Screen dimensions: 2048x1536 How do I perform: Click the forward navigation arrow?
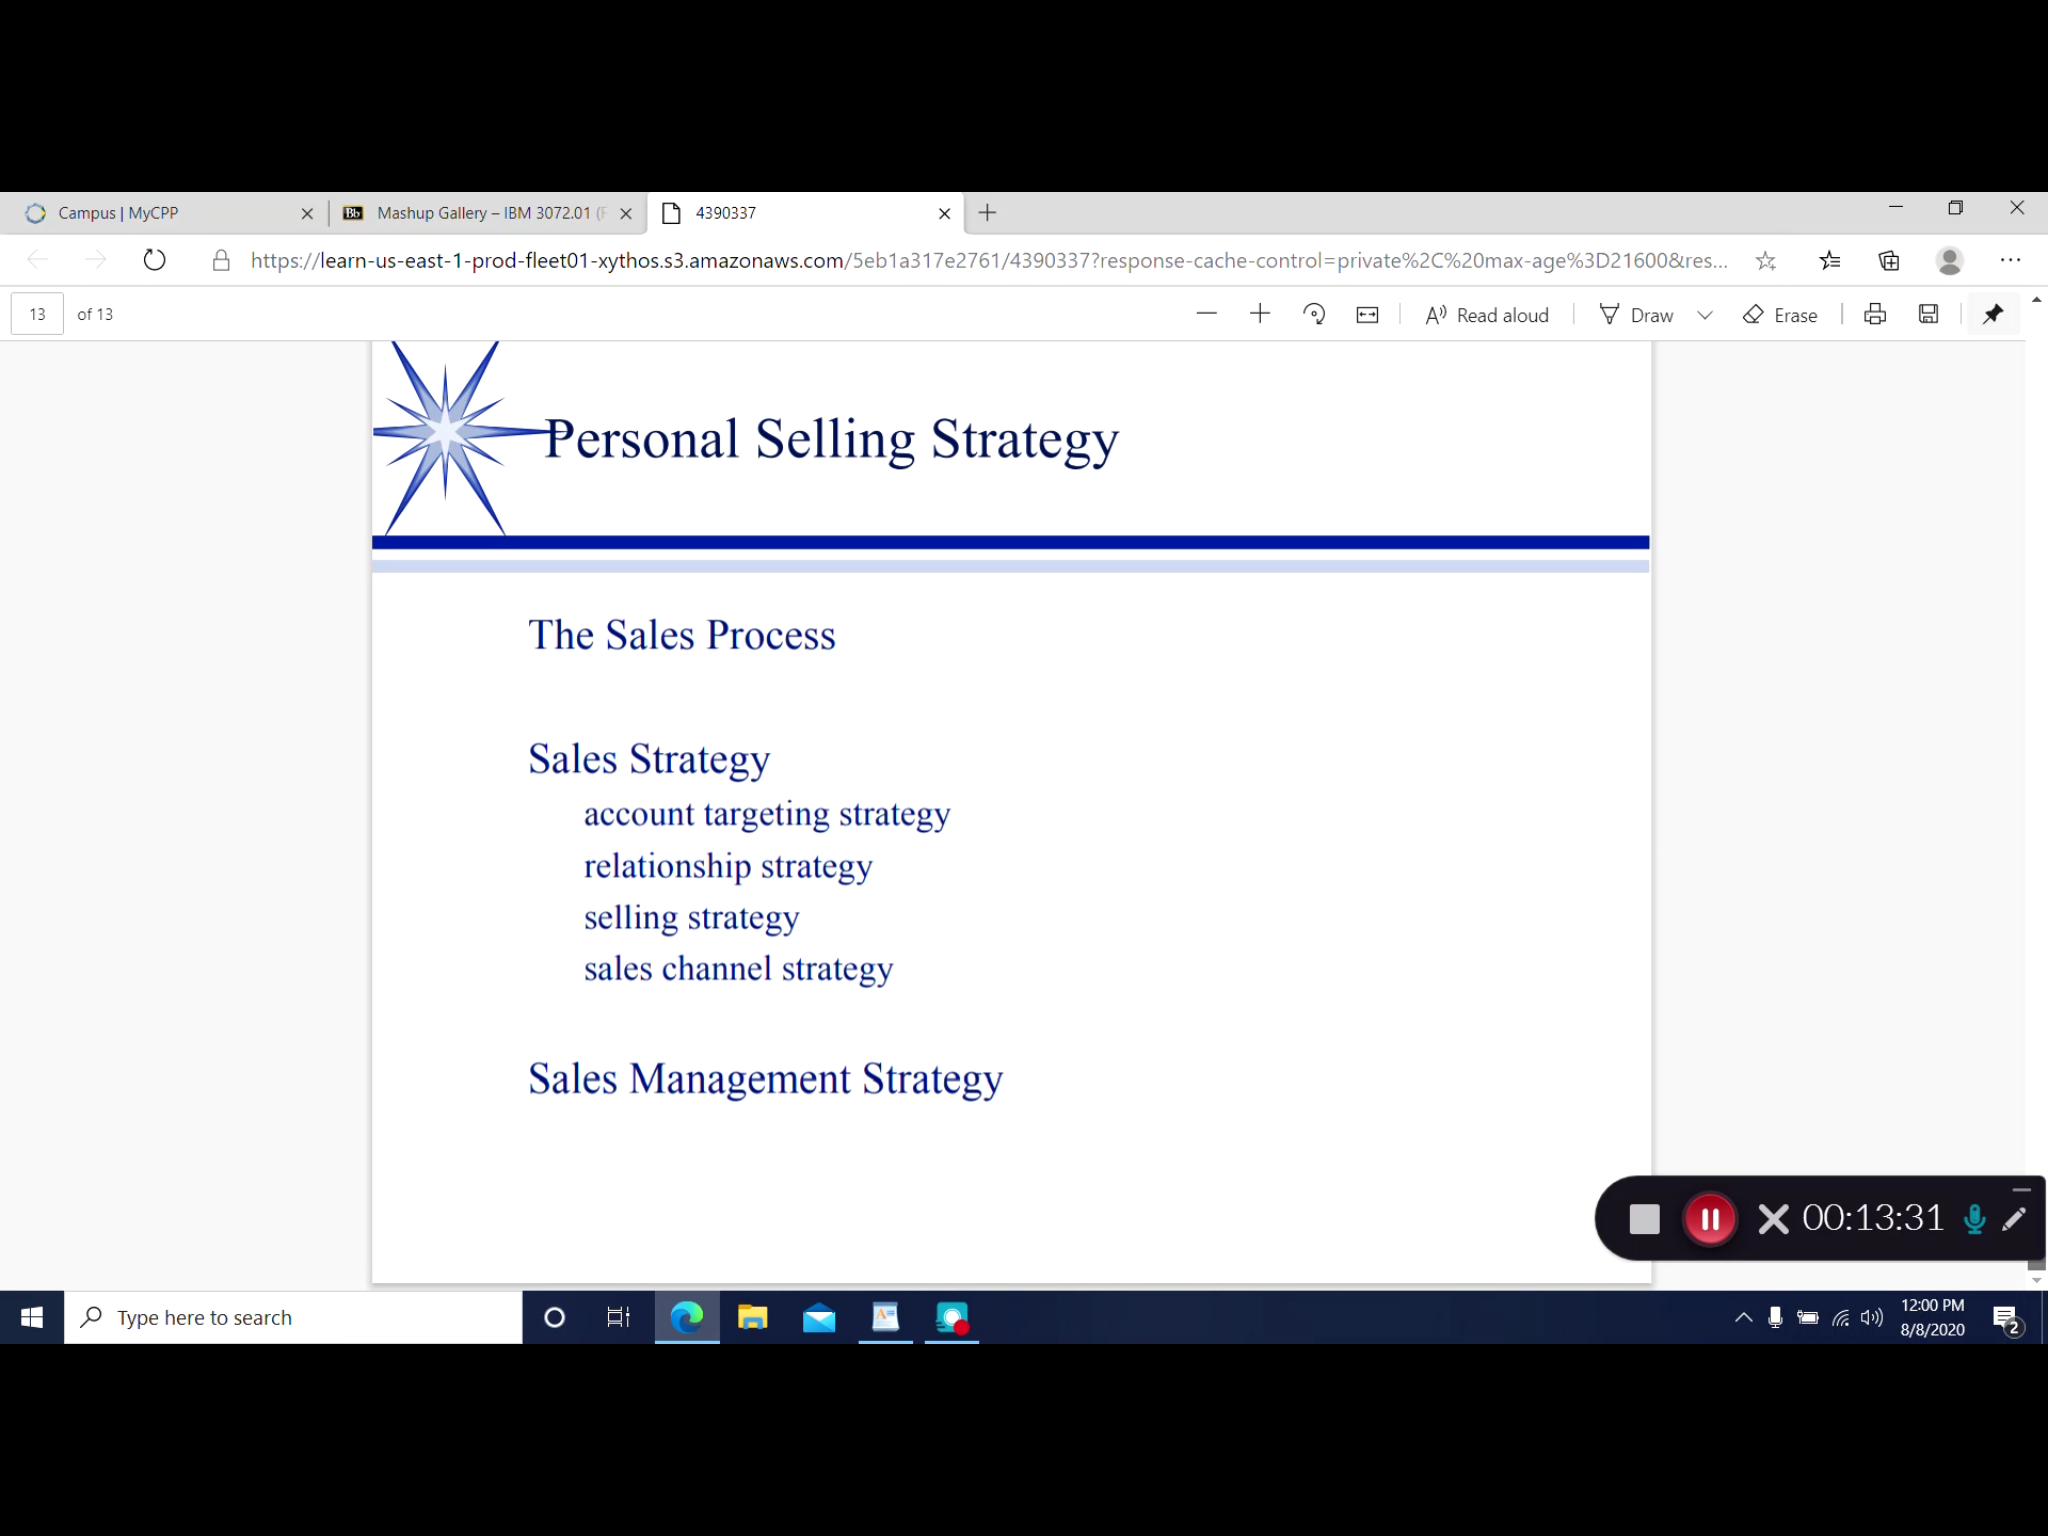(x=95, y=261)
